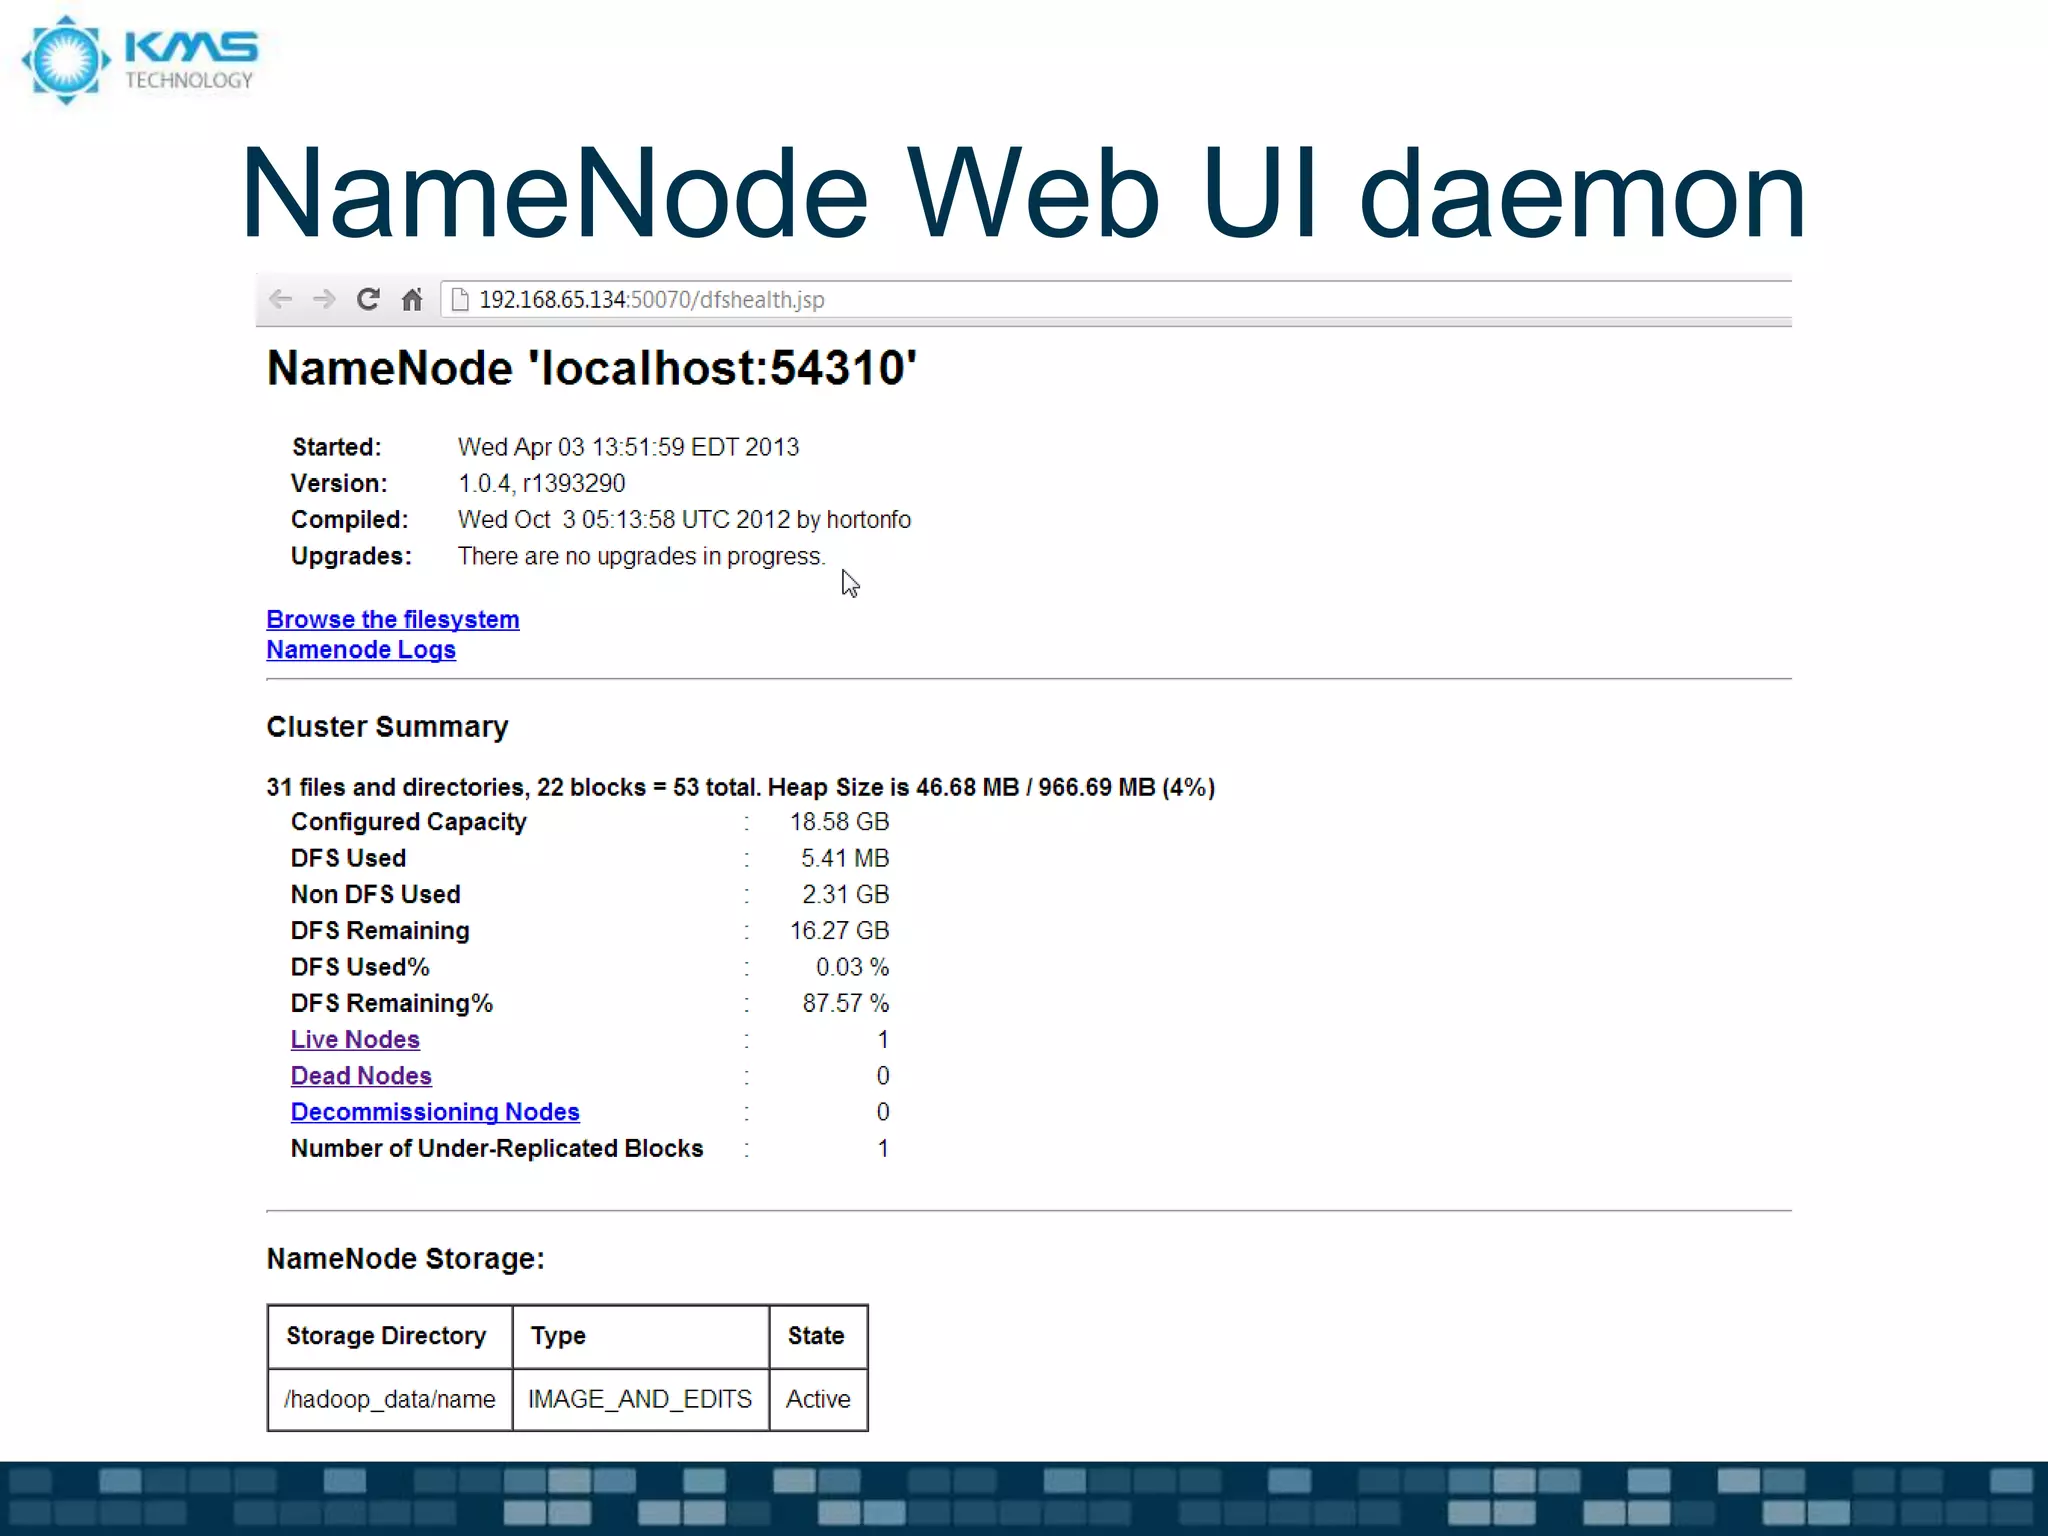
Task: Reload the dfshealth page
Action: coord(368,299)
